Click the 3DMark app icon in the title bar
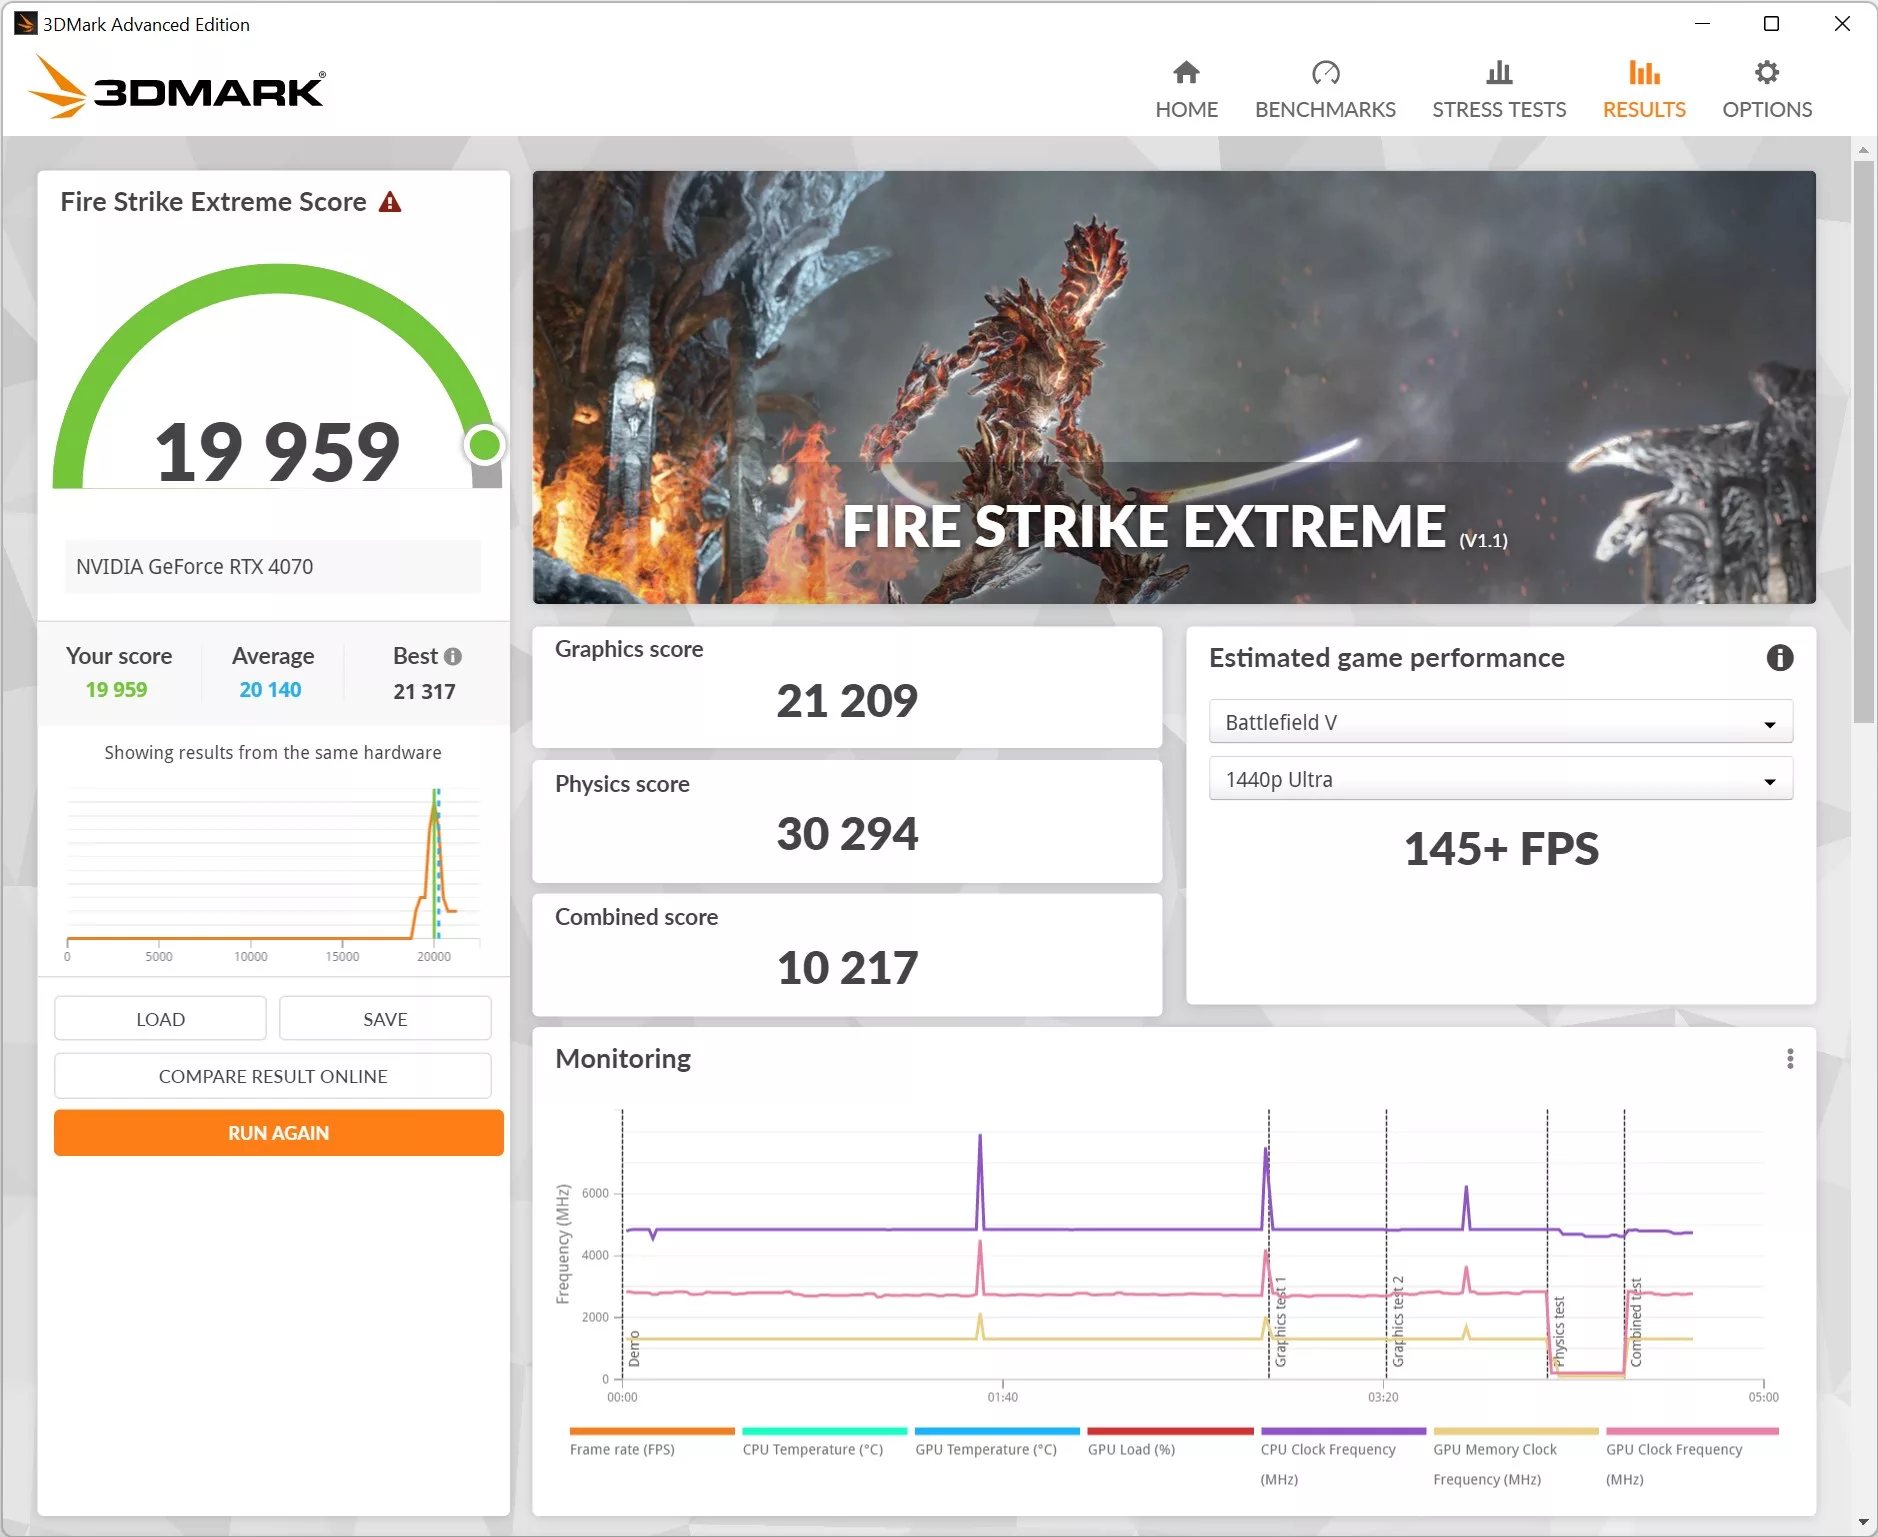This screenshot has height=1537, width=1878. 24,23
